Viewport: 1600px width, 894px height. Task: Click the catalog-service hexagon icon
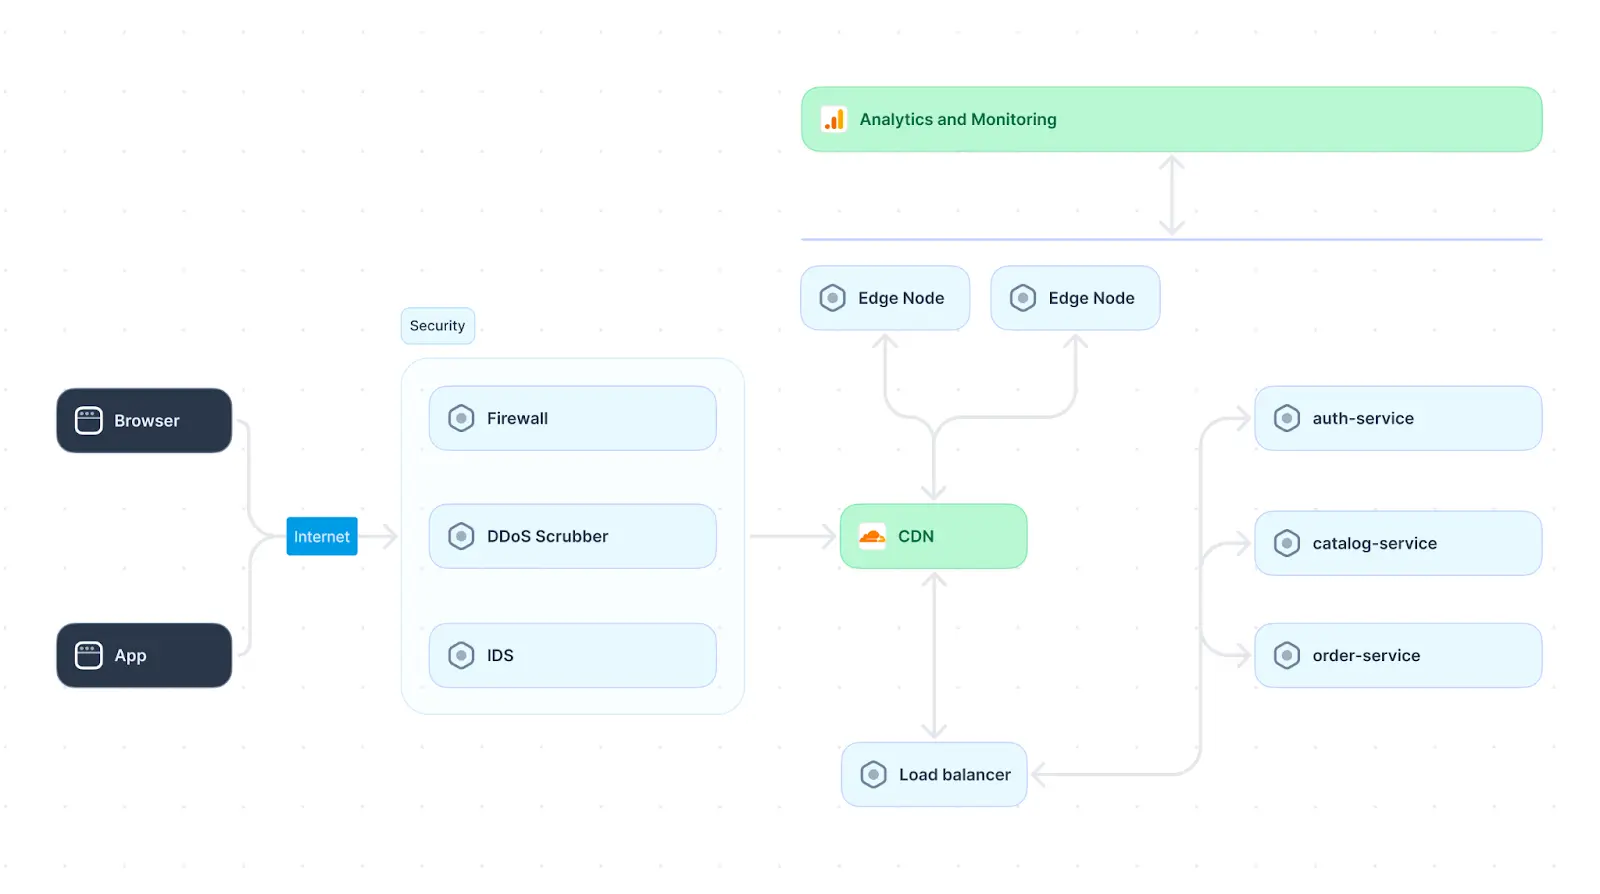(x=1287, y=544)
